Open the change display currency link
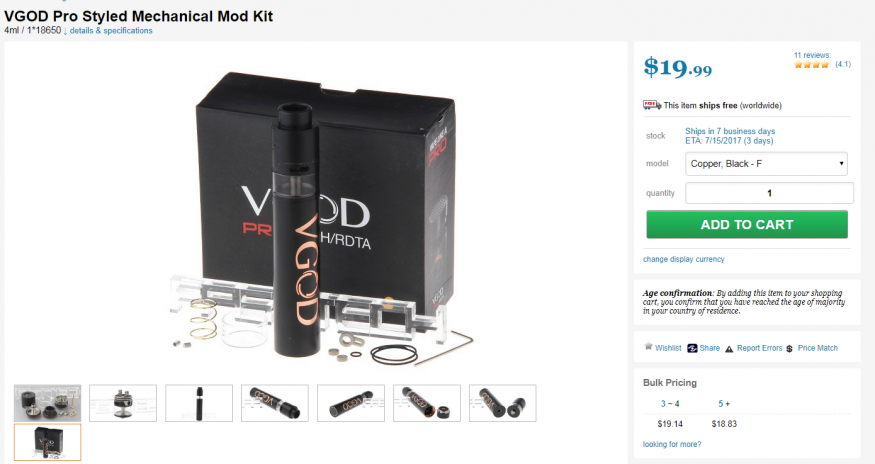This screenshot has width=875, height=464. 684,259
